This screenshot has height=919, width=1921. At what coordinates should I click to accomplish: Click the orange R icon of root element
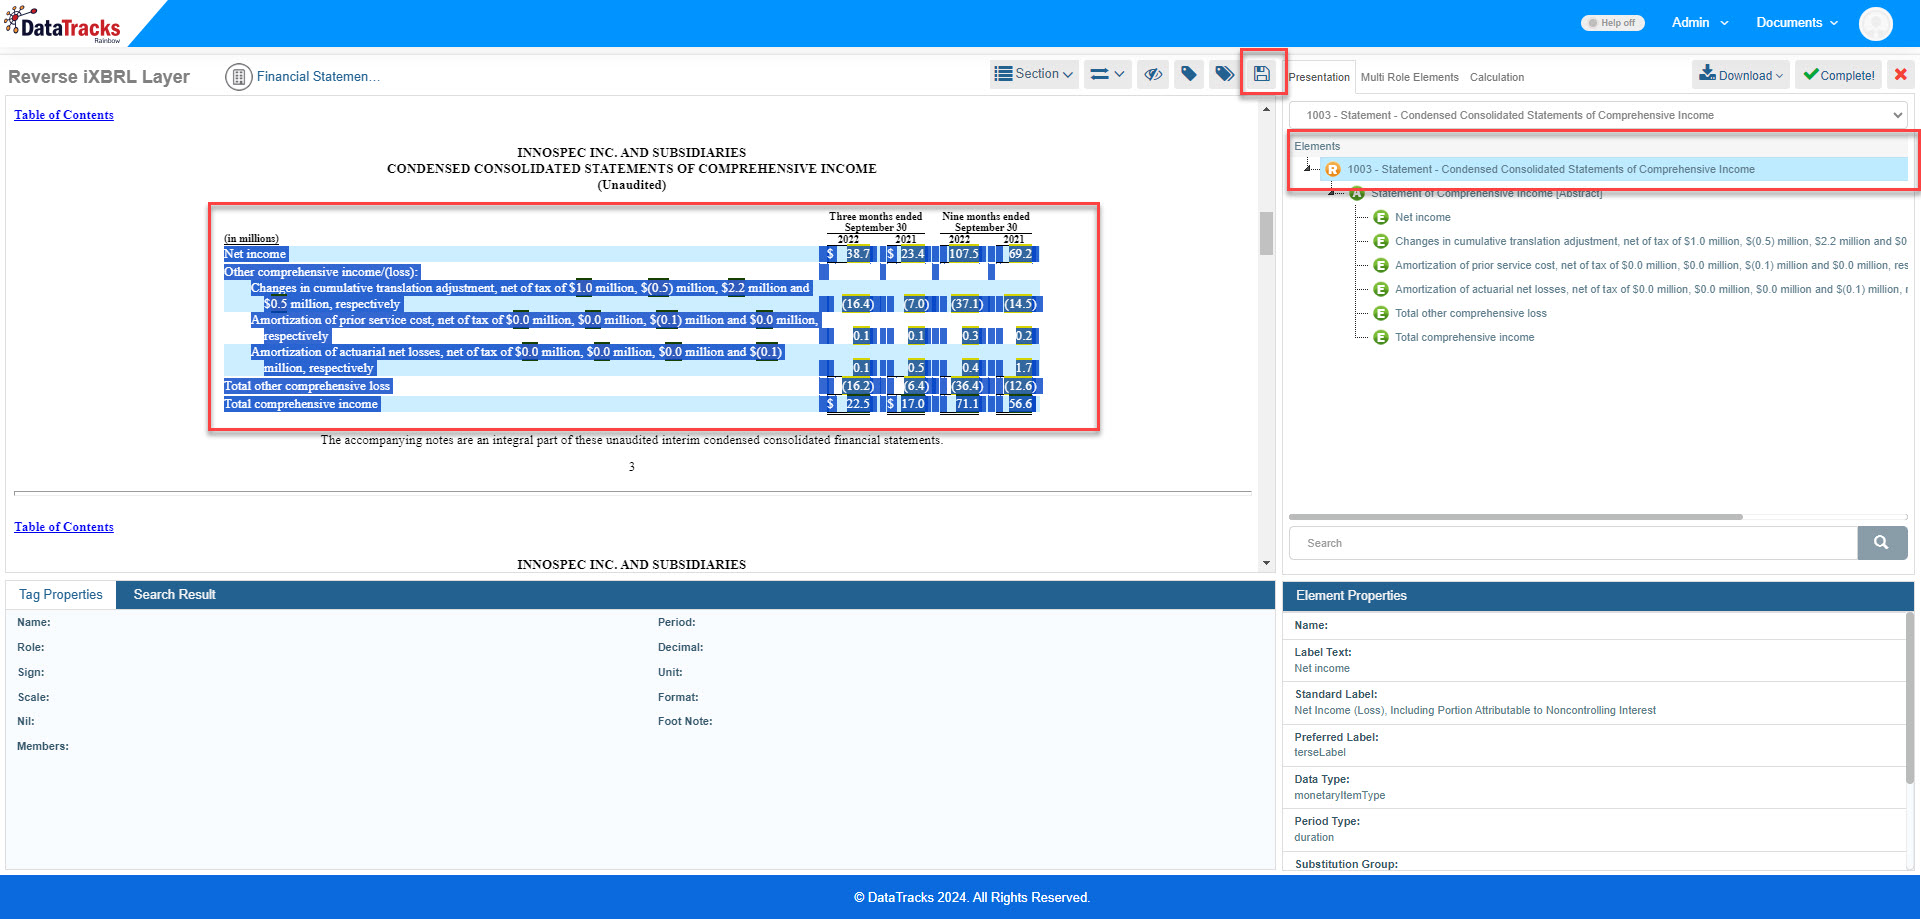point(1333,169)
